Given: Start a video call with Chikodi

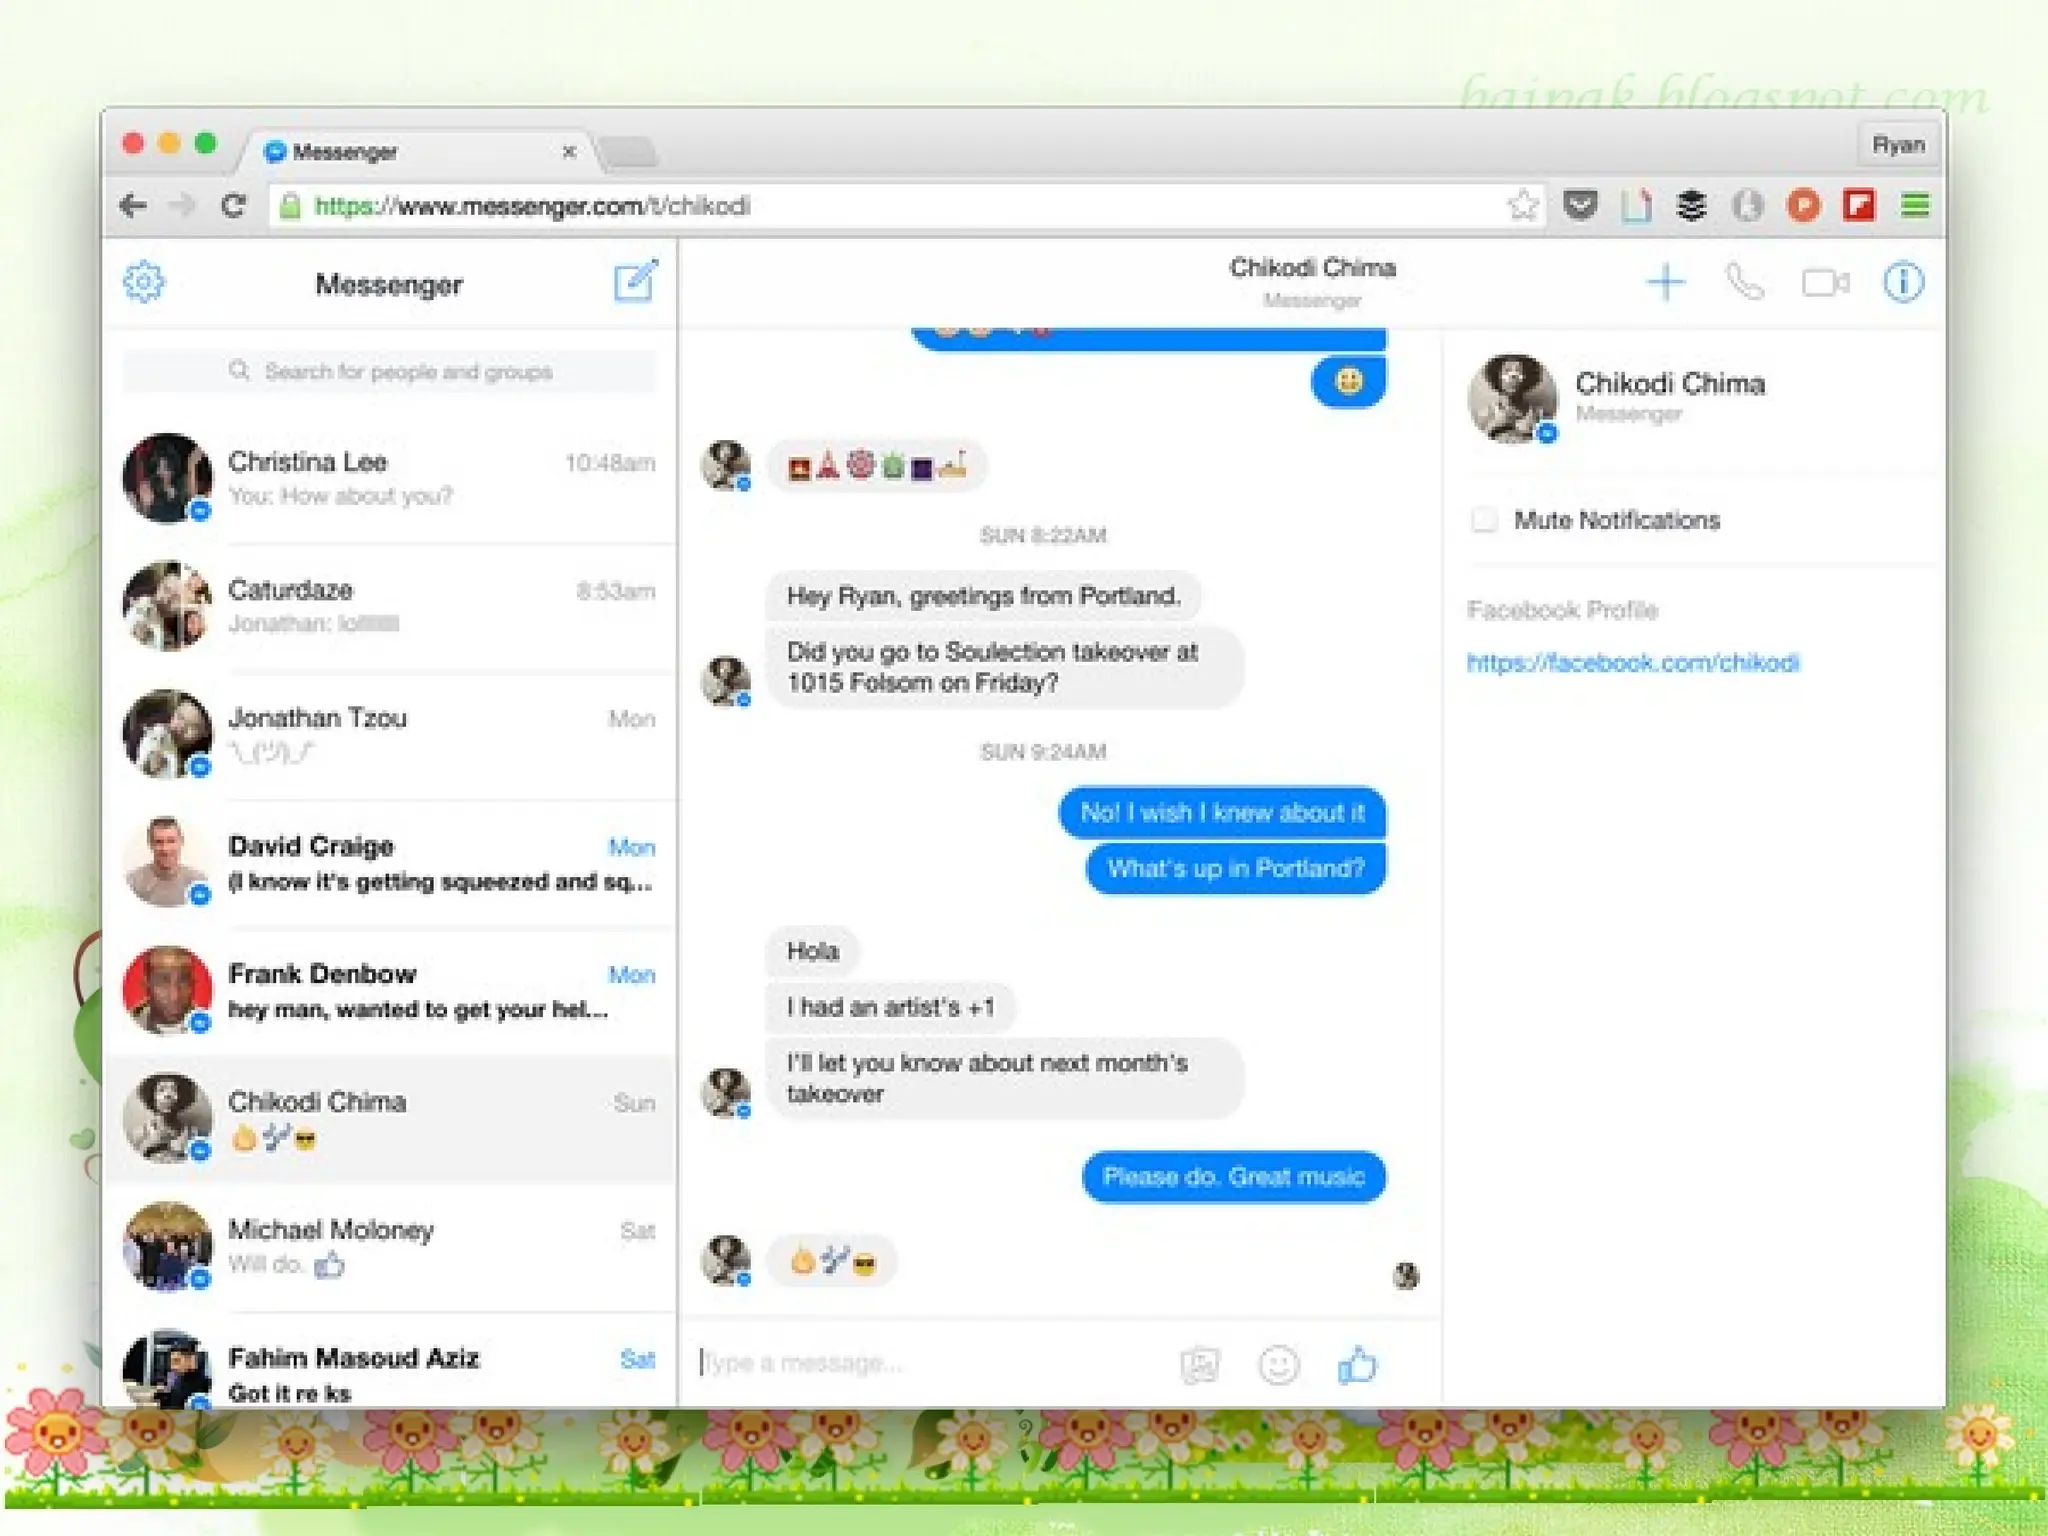Looking at the screenshot, I should click(1825, 283).
